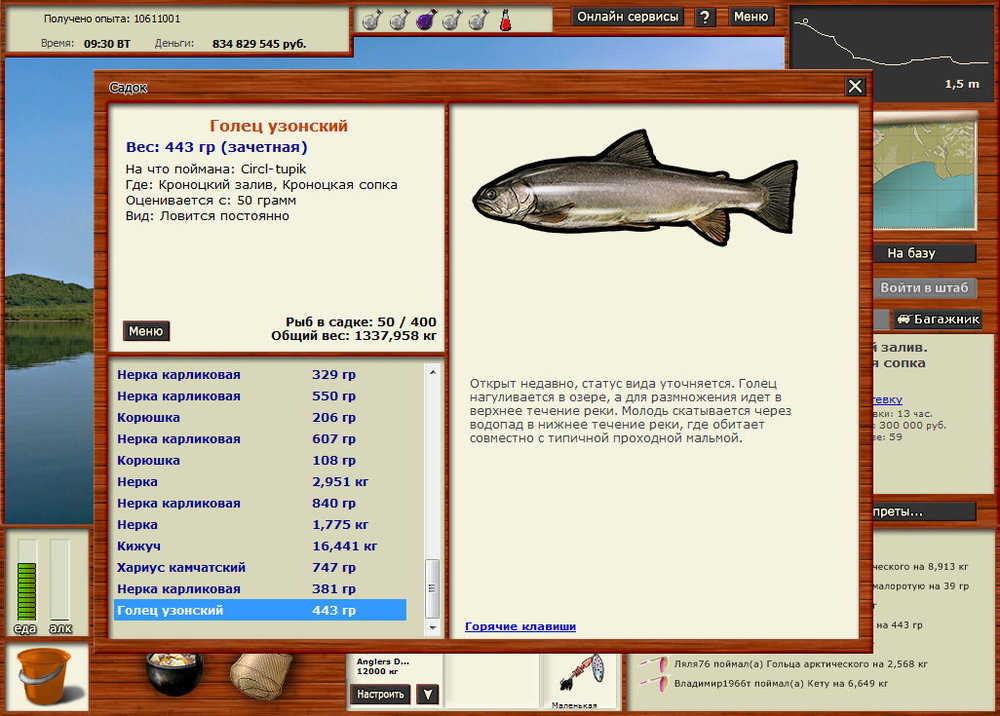Open the Горячие клавиши link

coord(520,627)
